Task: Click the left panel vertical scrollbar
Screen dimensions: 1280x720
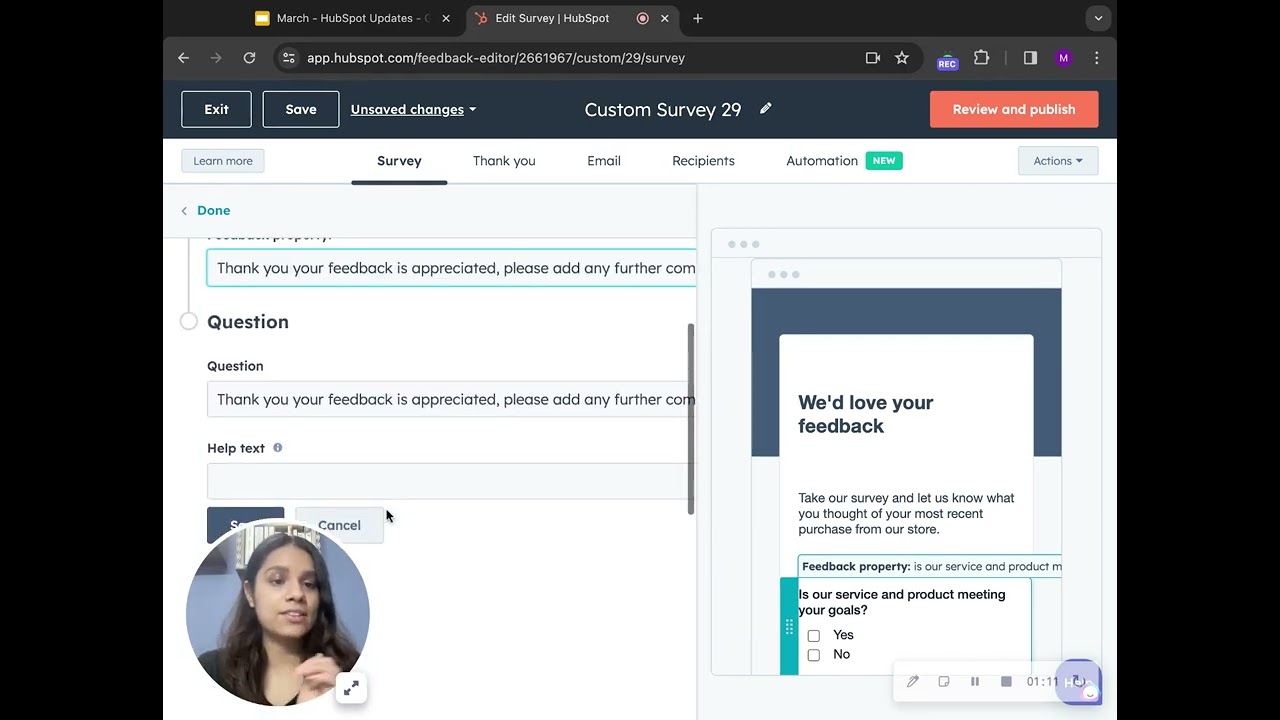Action: point(691,419)
